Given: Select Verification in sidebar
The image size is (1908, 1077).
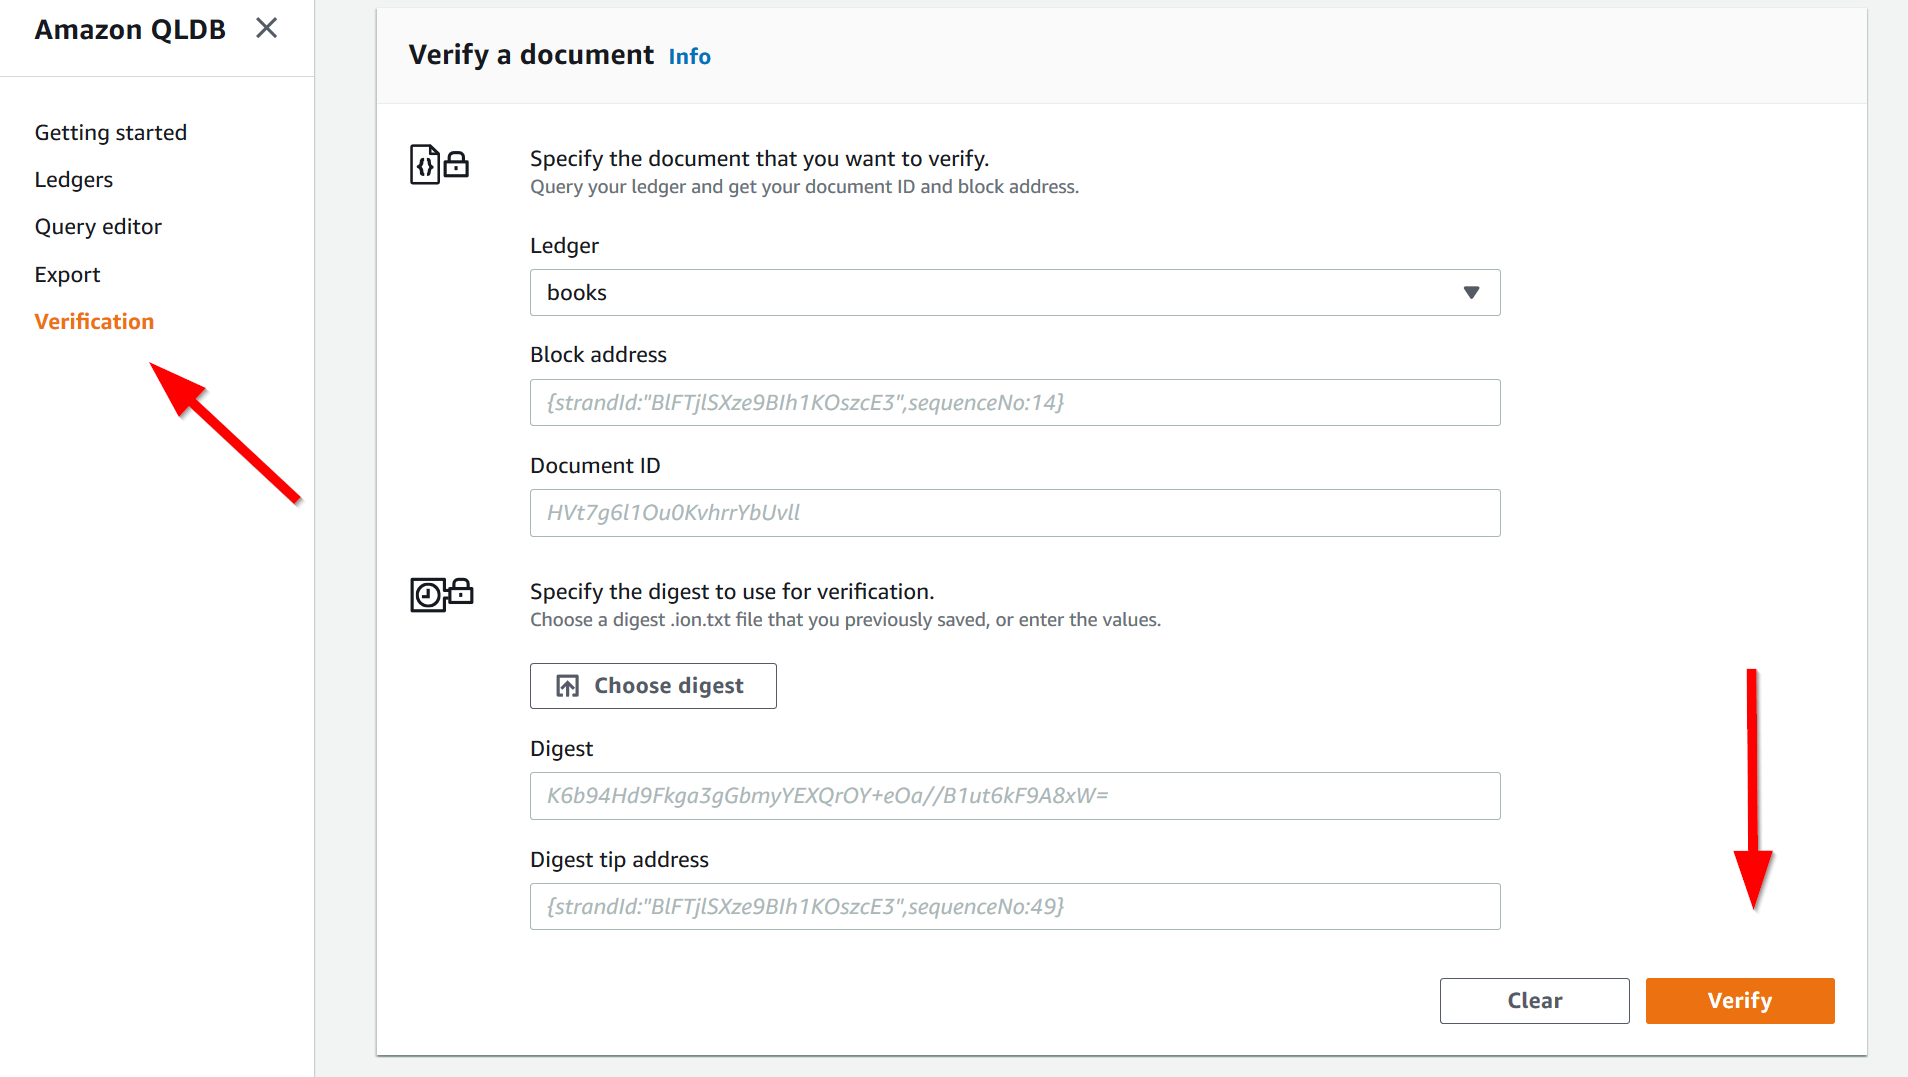Looking at the screenshot, I should [94, 322].
